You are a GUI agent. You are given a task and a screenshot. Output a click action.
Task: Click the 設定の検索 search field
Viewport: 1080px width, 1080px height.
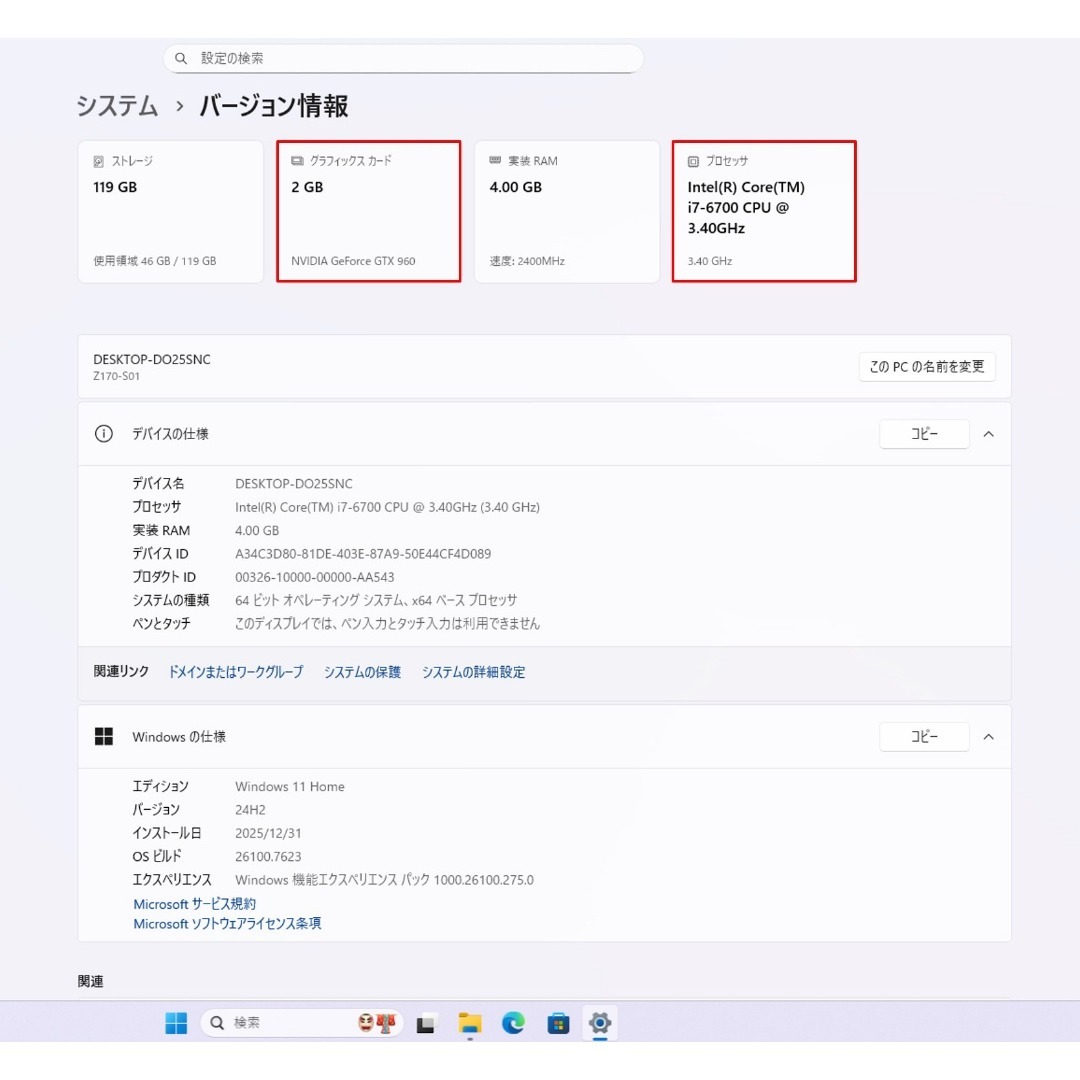(x=404, y=58)
